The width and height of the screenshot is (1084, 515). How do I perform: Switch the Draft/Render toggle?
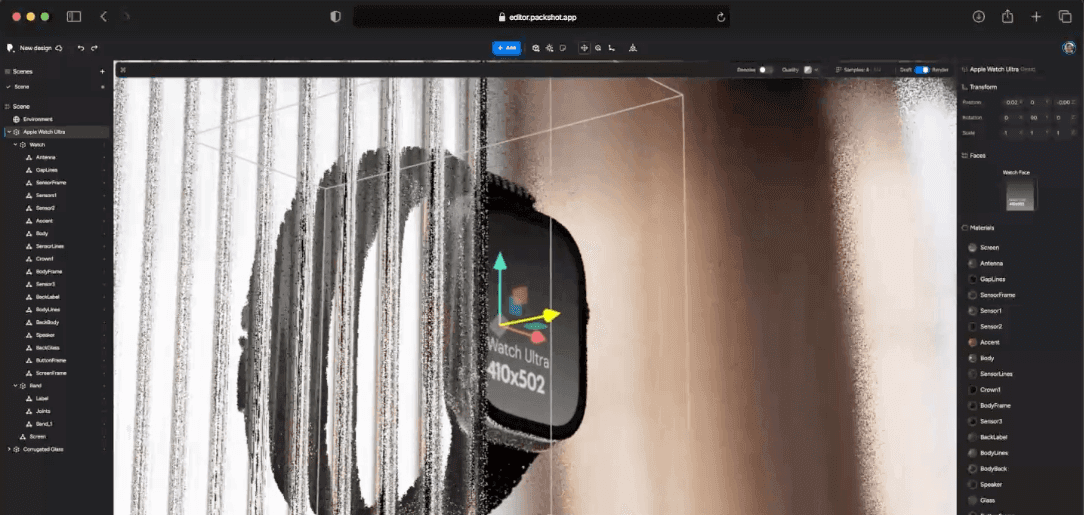click(x=921, y=70)
